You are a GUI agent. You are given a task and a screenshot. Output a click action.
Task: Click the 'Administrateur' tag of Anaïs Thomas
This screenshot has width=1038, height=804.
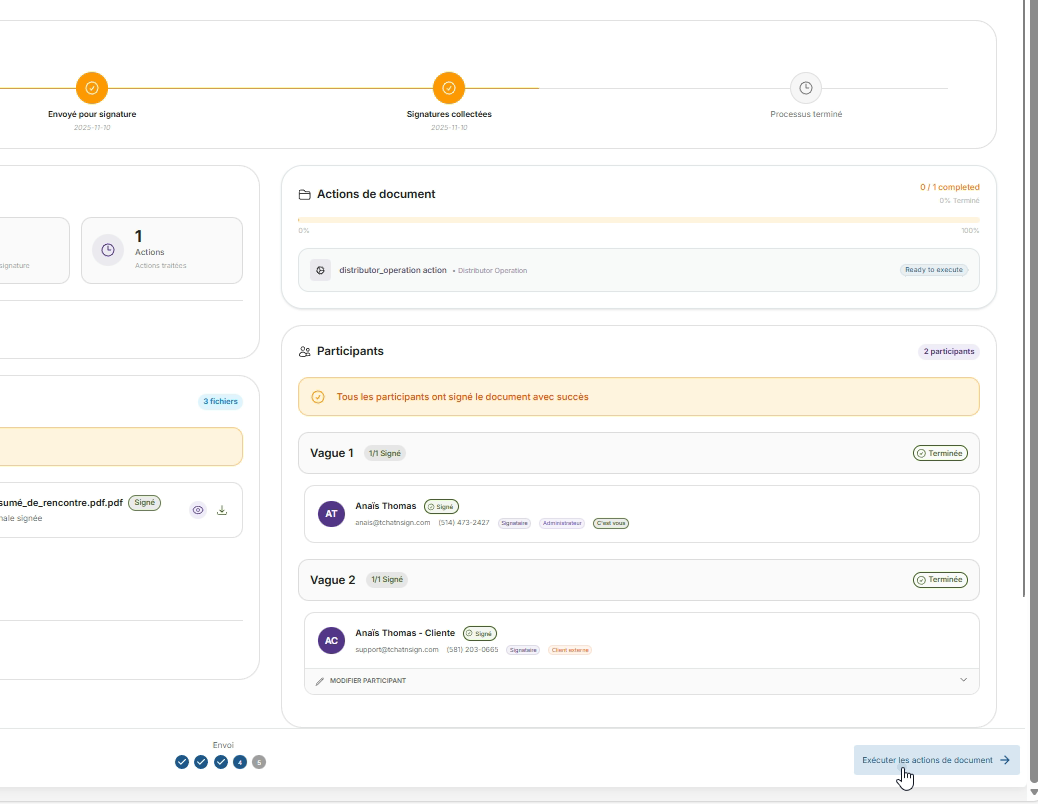pos(562,523)
